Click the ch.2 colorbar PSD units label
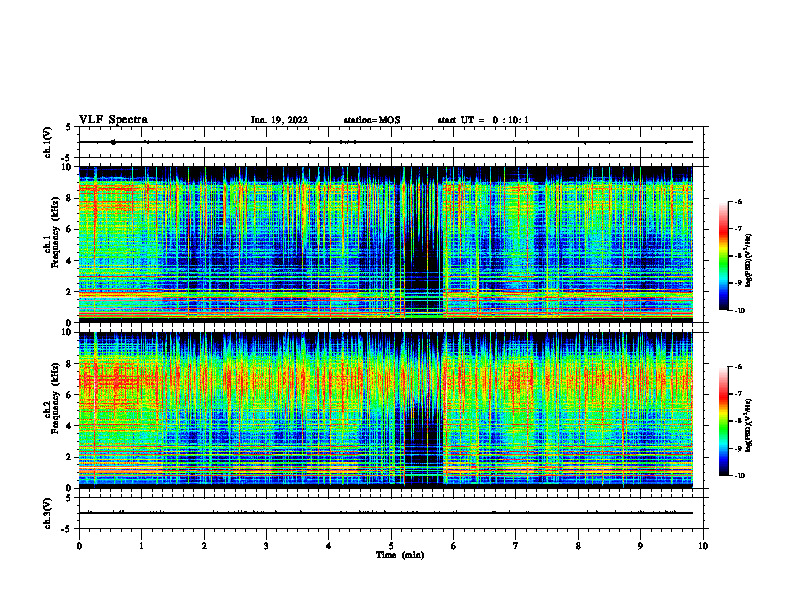 [x=748, y=425]
